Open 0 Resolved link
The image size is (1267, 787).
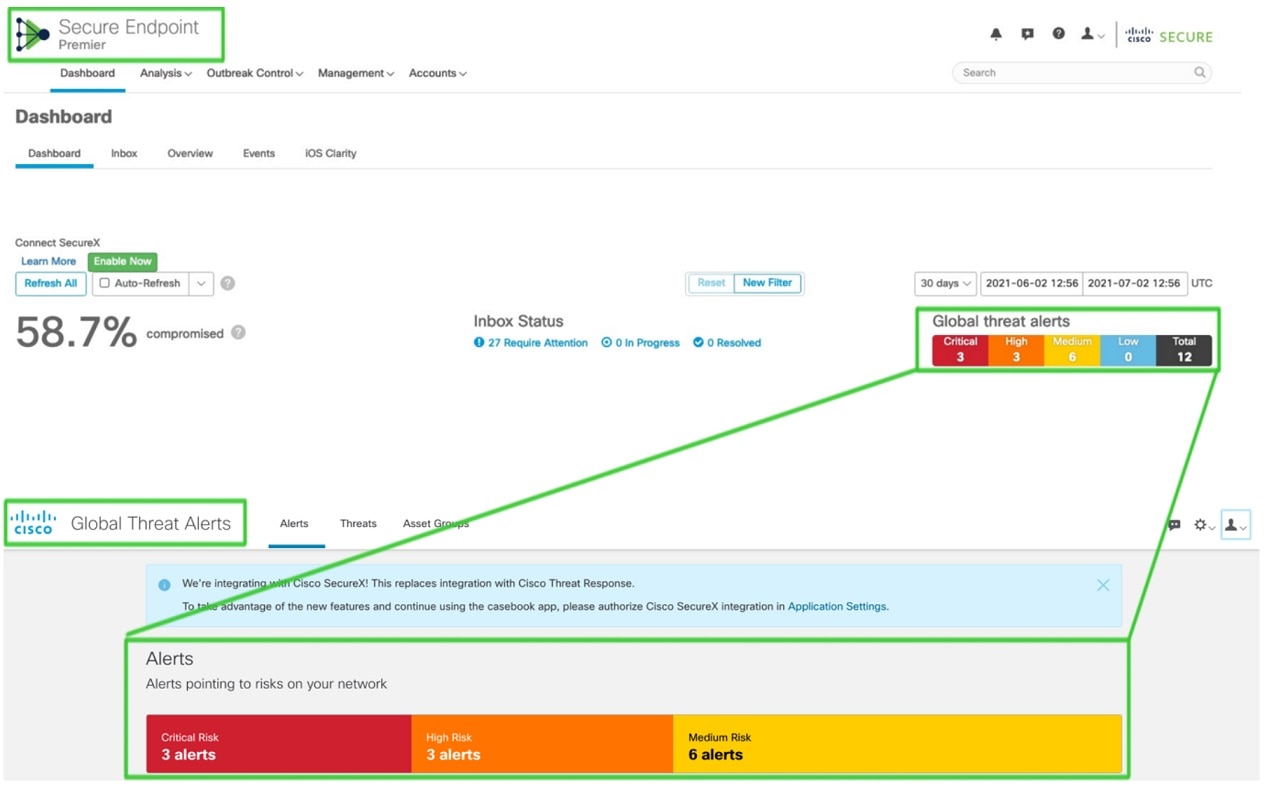(x=727, y=343)
